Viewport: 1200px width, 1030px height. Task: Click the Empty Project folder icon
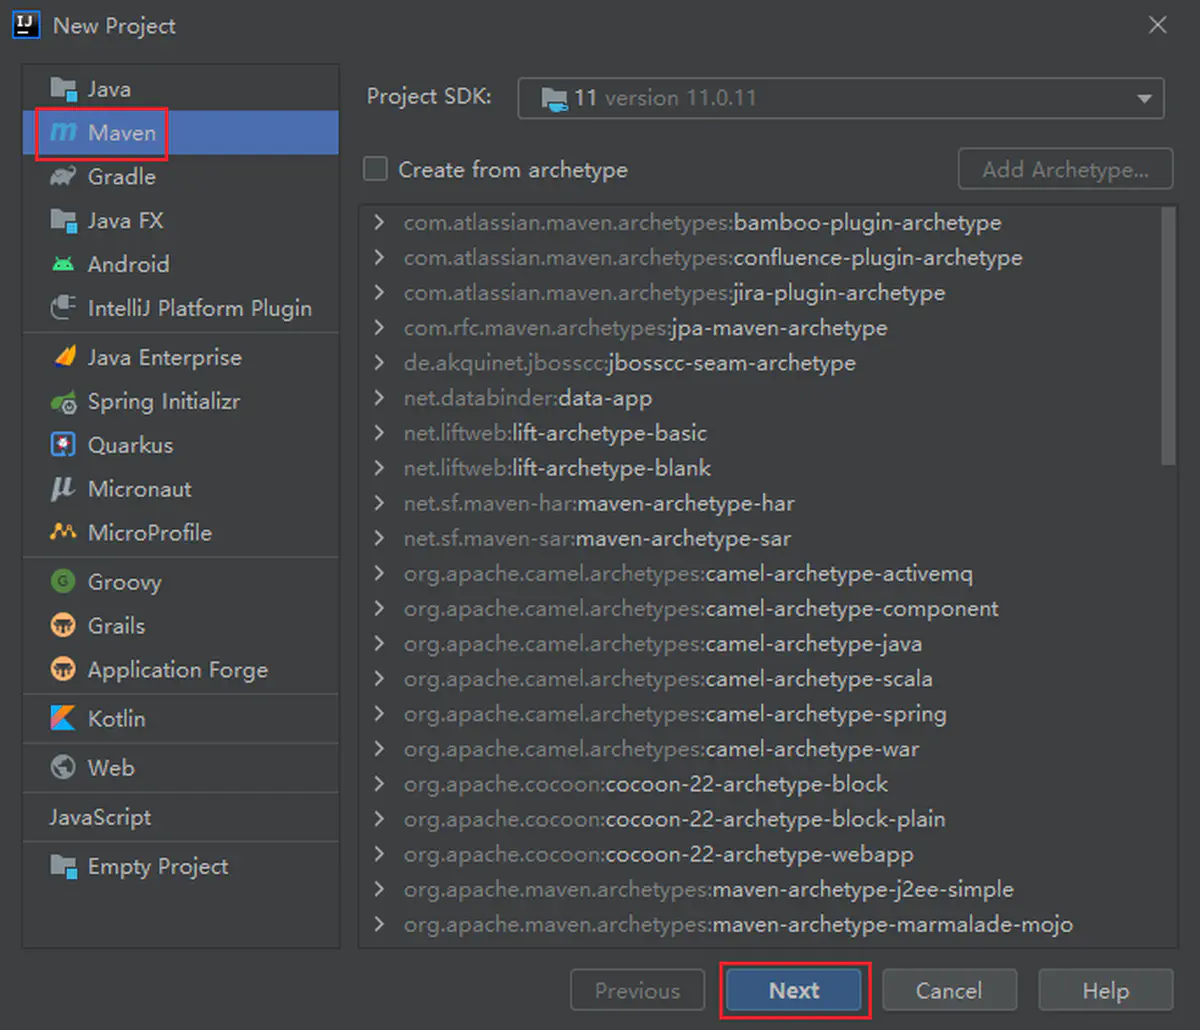tap(63, 866)
